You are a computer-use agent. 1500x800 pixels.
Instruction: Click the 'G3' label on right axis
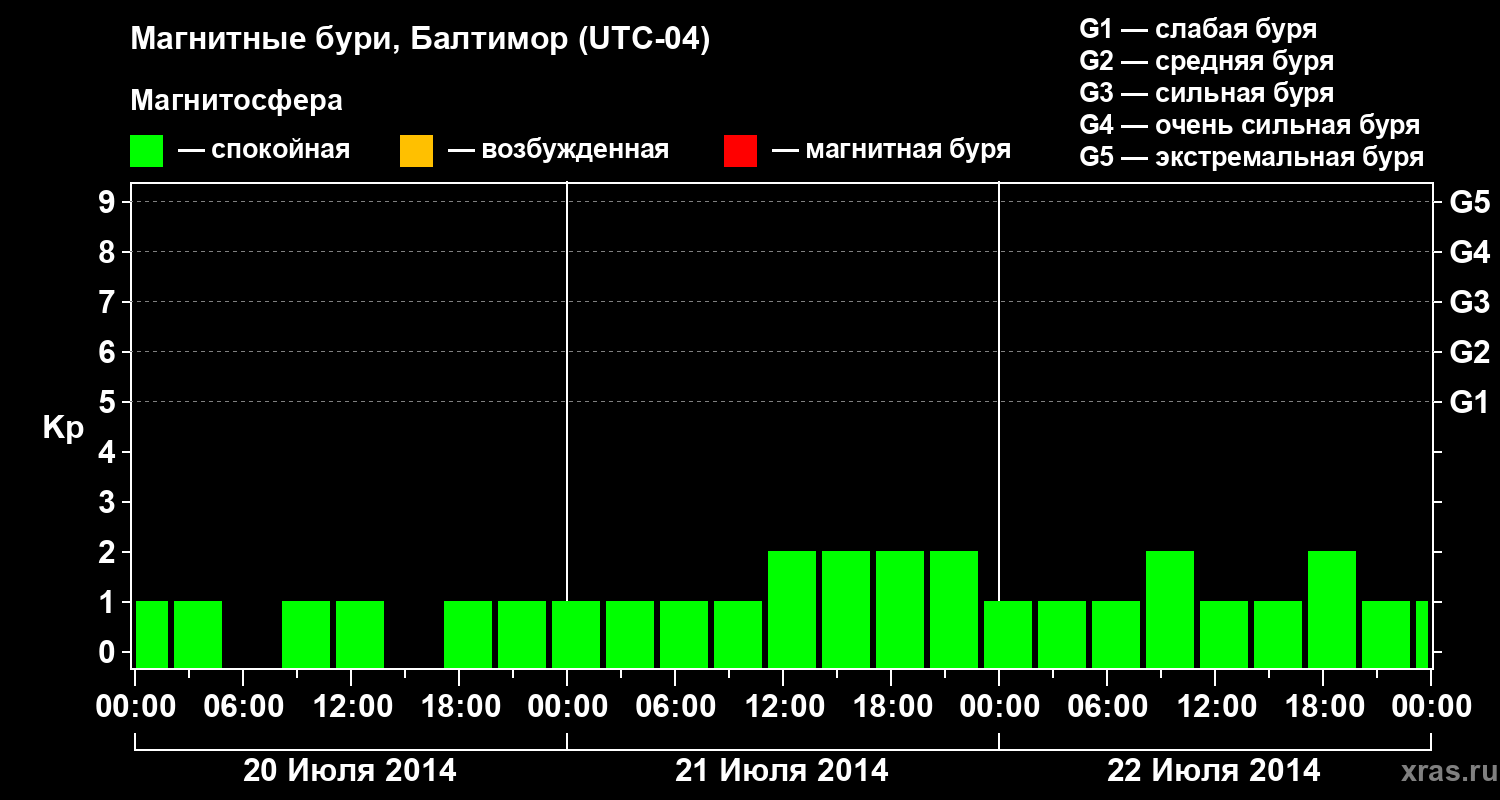point(1469,302)
